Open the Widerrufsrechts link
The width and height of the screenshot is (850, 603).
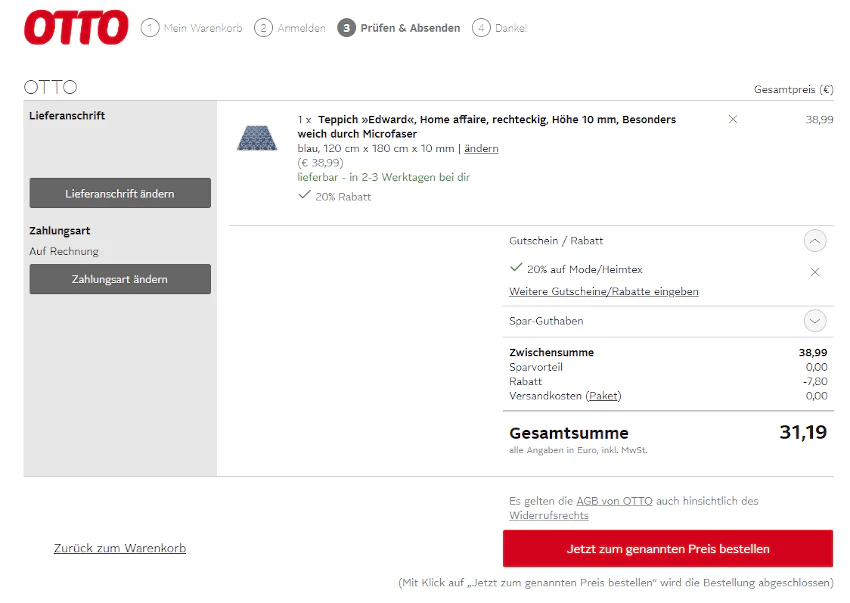[549, 516]
